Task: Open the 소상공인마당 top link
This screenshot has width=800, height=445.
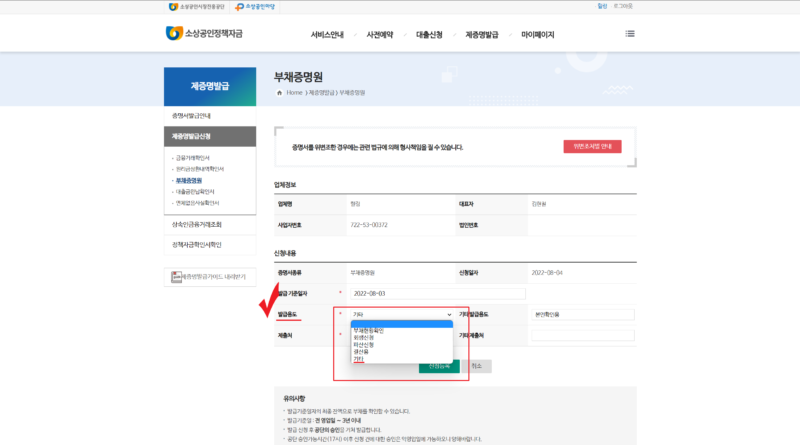Action: tap(255, 7)
